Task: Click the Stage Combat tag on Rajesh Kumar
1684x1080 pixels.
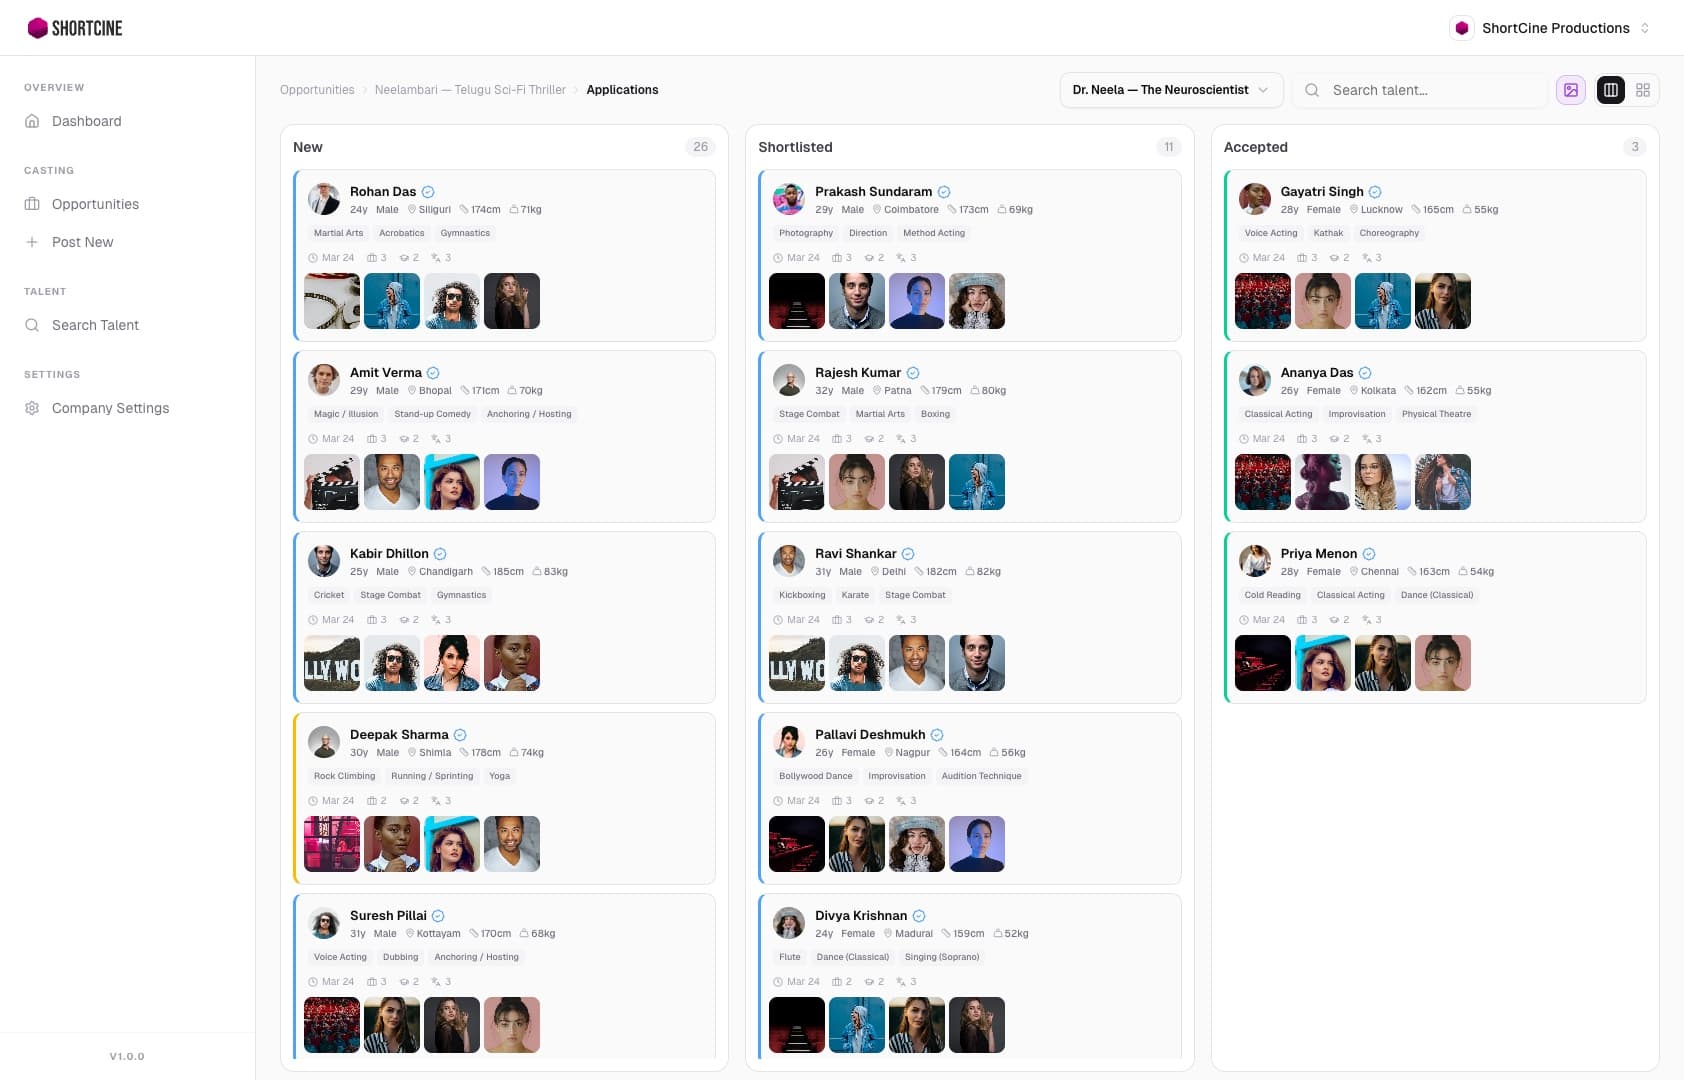Action: pos(809,414)
